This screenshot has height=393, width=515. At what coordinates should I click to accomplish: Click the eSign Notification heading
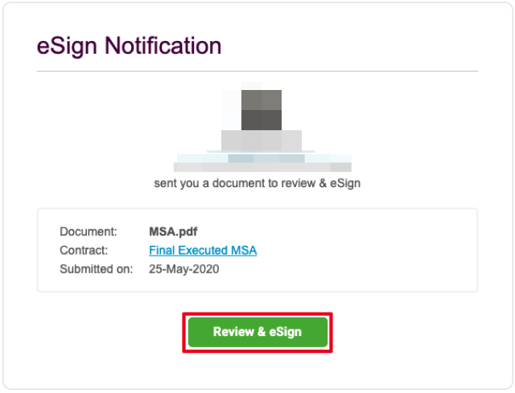129,45
